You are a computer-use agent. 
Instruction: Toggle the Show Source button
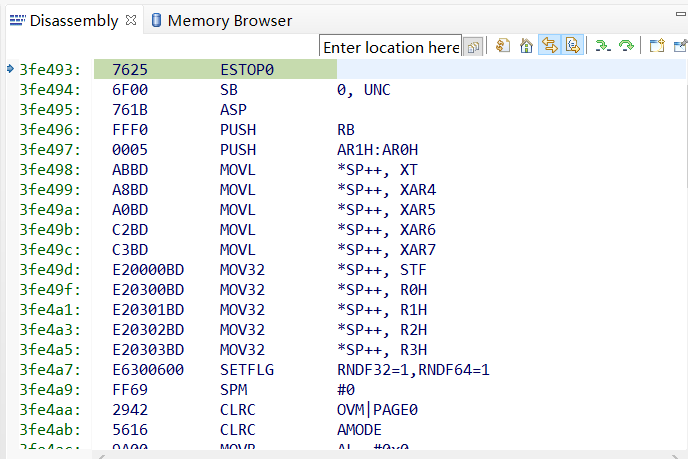572,46
